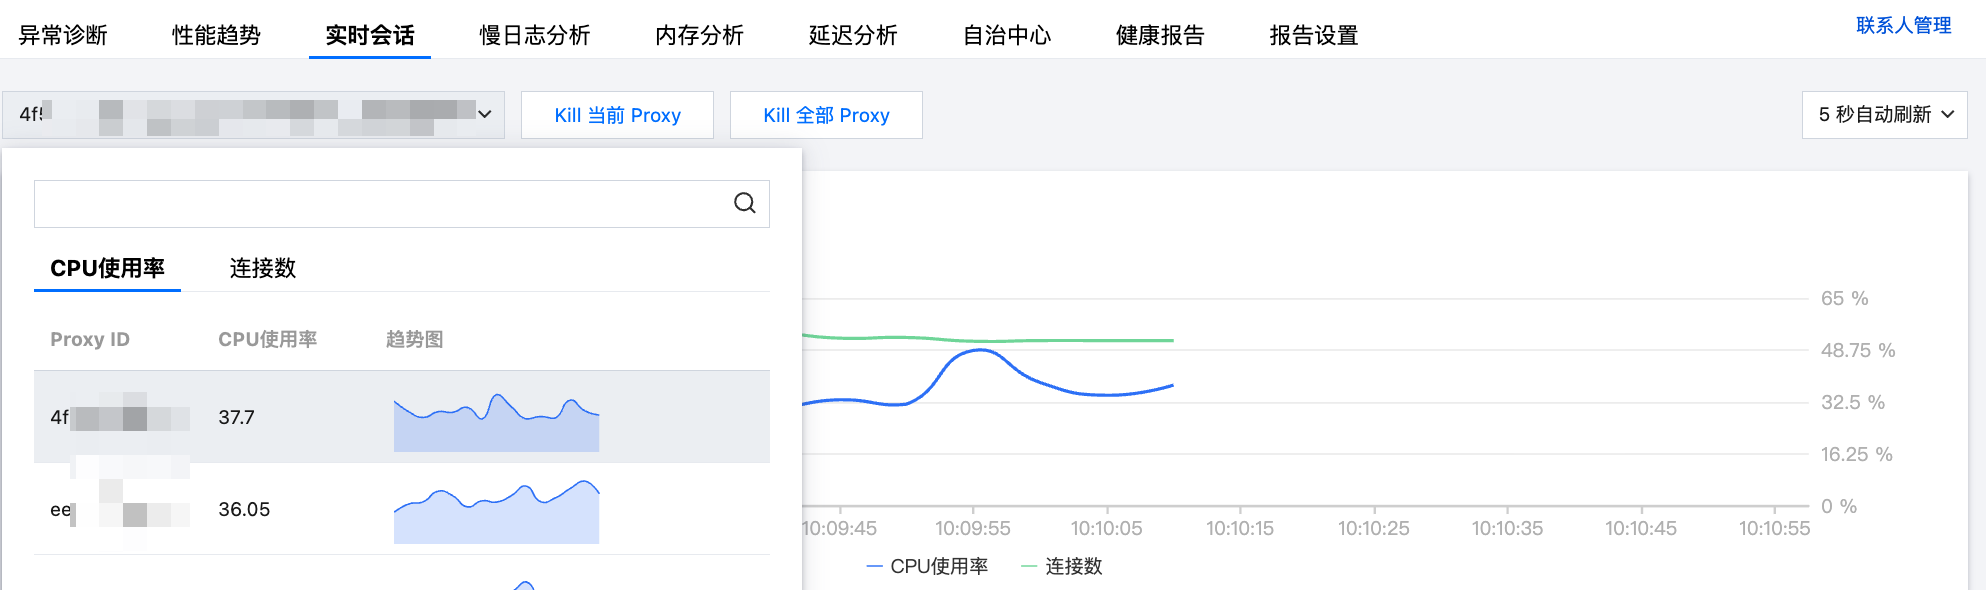
Task: Open 联系人管理 link
Action: coord(1903,25)
